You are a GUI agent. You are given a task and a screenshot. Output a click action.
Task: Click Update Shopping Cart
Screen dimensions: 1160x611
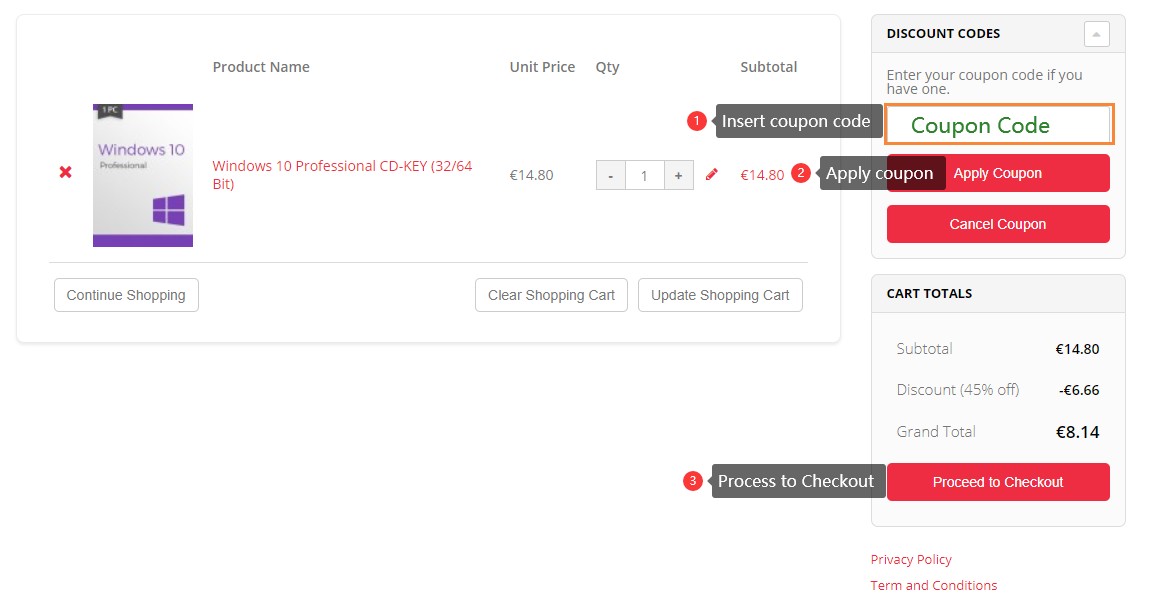pyautogui.click(x=720, y=295)
